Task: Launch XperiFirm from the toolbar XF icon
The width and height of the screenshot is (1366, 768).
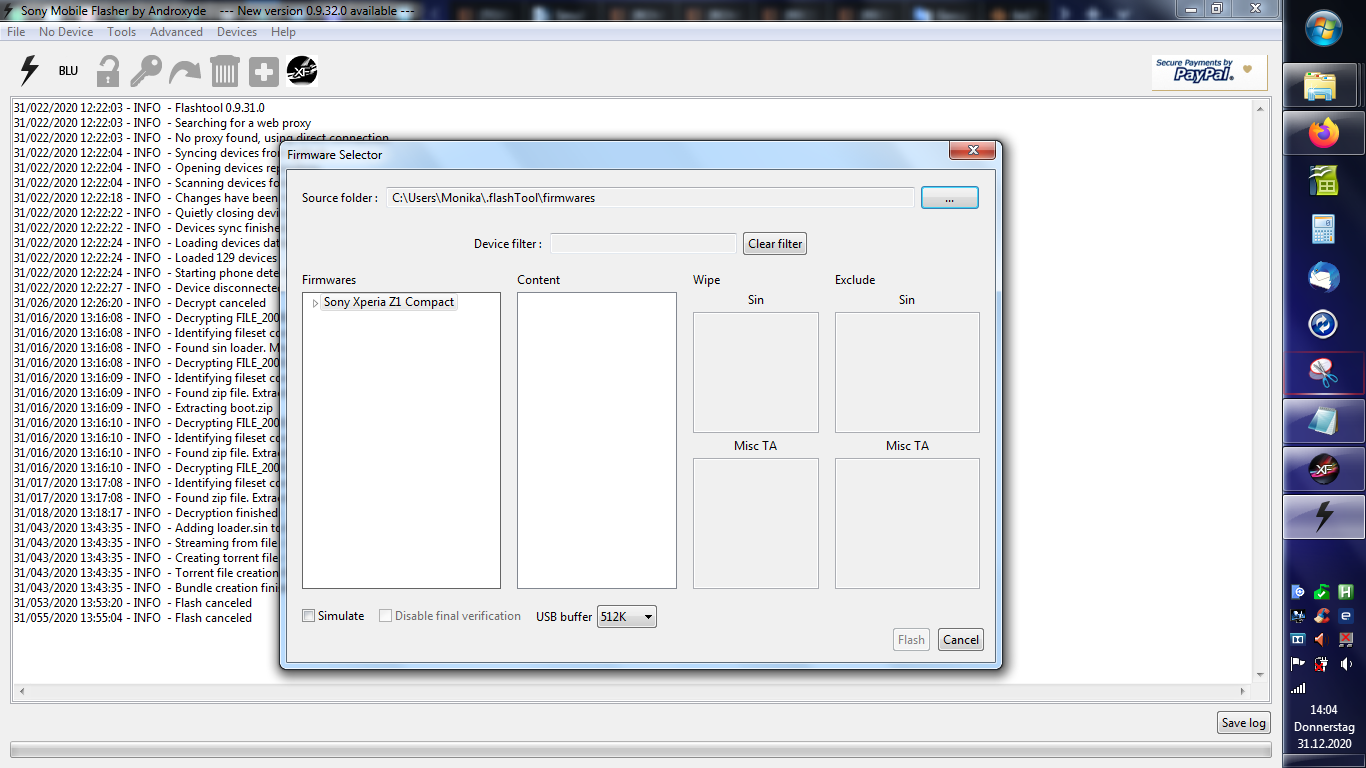Action: tap(302, 71)
